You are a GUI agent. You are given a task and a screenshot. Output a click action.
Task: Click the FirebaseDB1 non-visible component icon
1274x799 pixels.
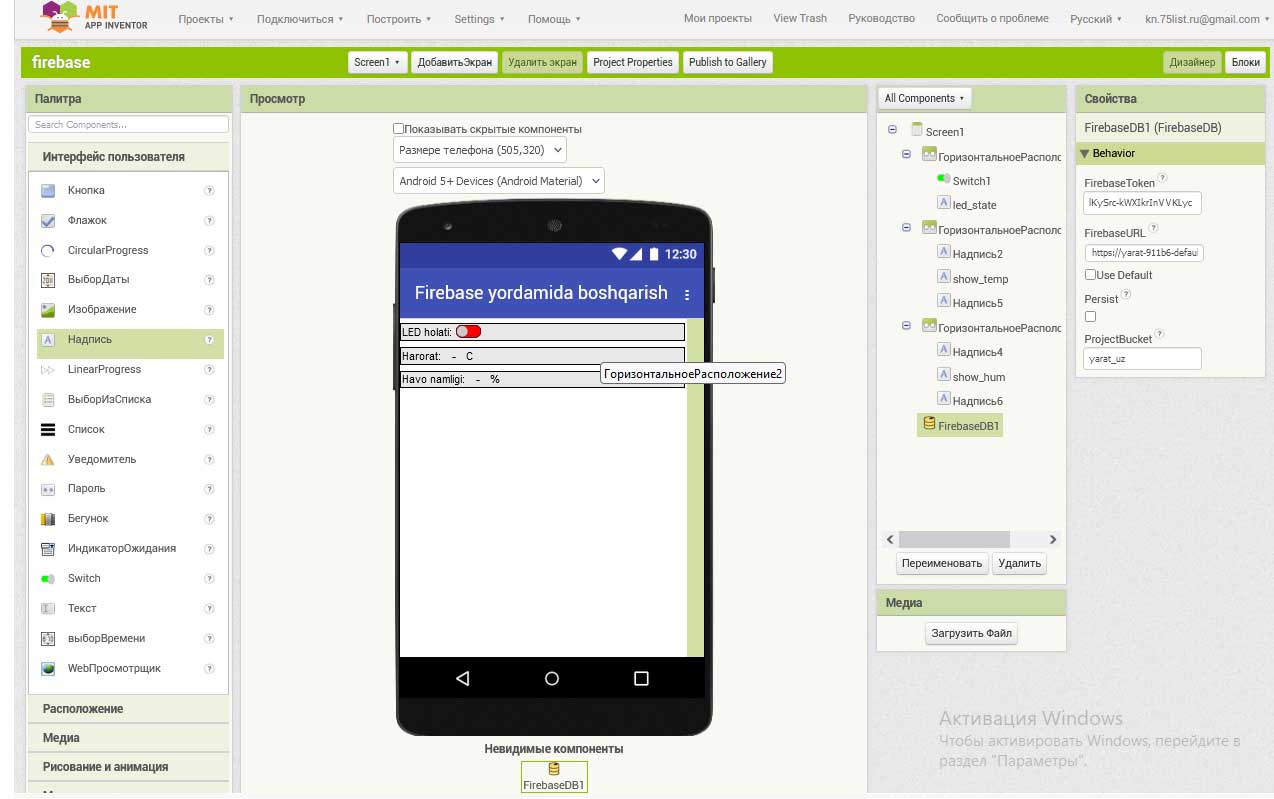click(x=554, y=769)
